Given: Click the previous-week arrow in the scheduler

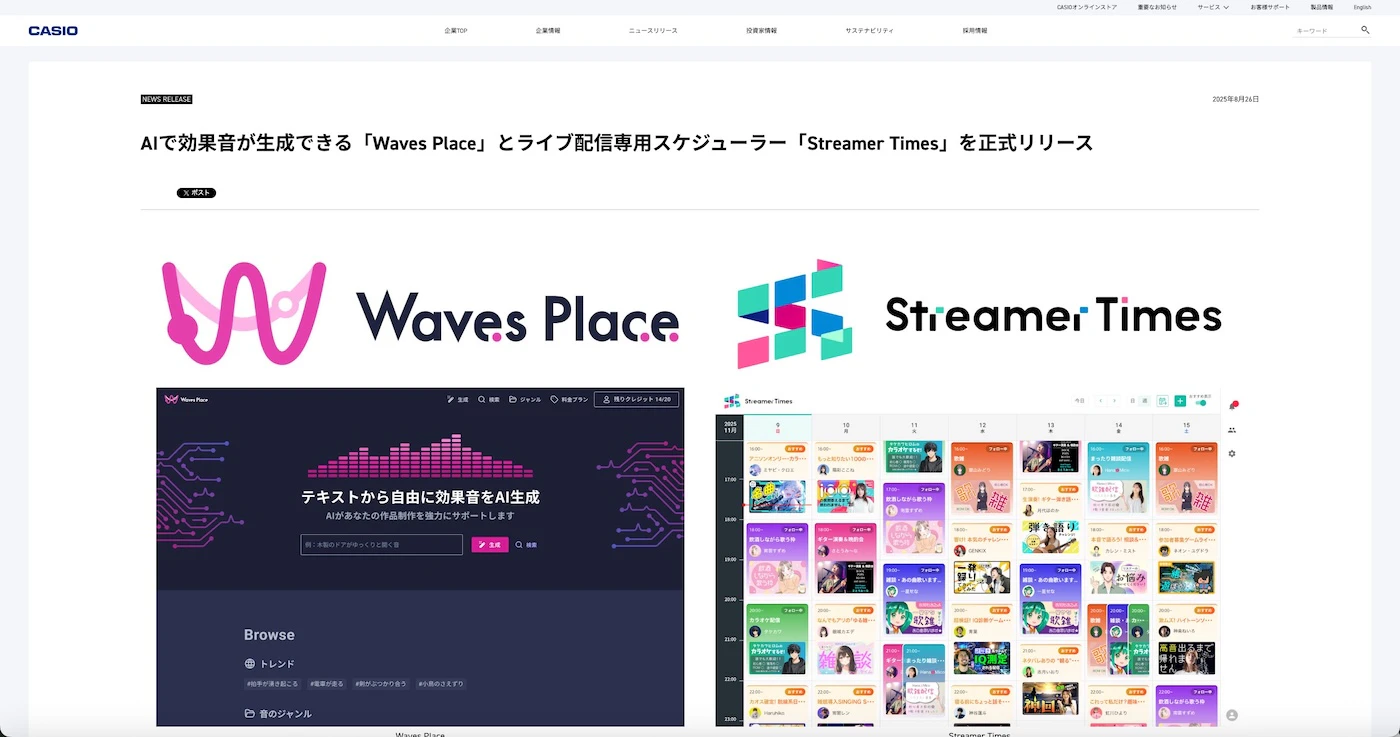Looking at the screenshot, I should [1101, 401].
